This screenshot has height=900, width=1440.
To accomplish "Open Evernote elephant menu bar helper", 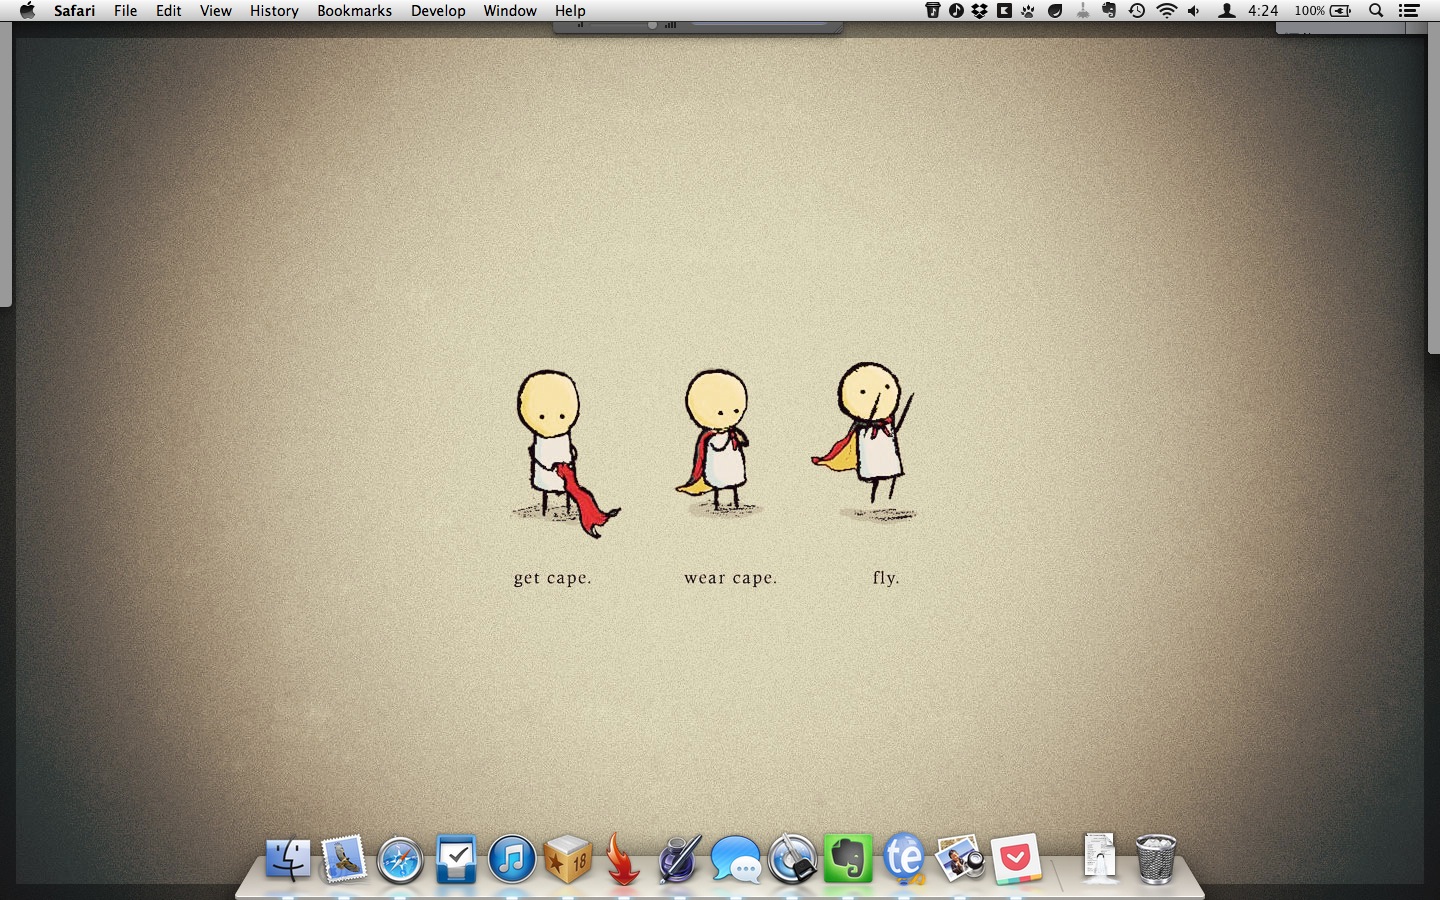I will pos(1109,11).
